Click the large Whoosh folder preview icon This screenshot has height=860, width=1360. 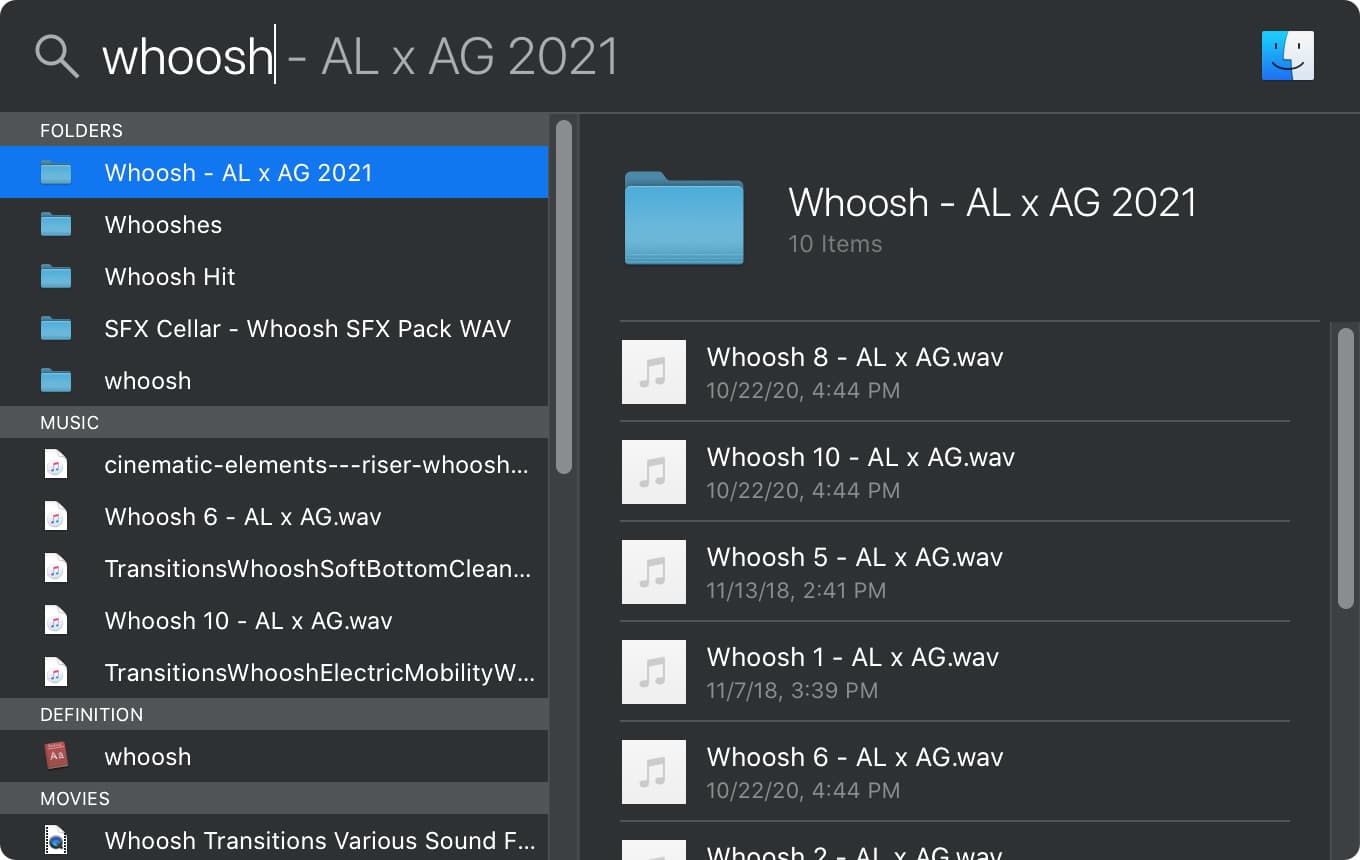(683, 218)
